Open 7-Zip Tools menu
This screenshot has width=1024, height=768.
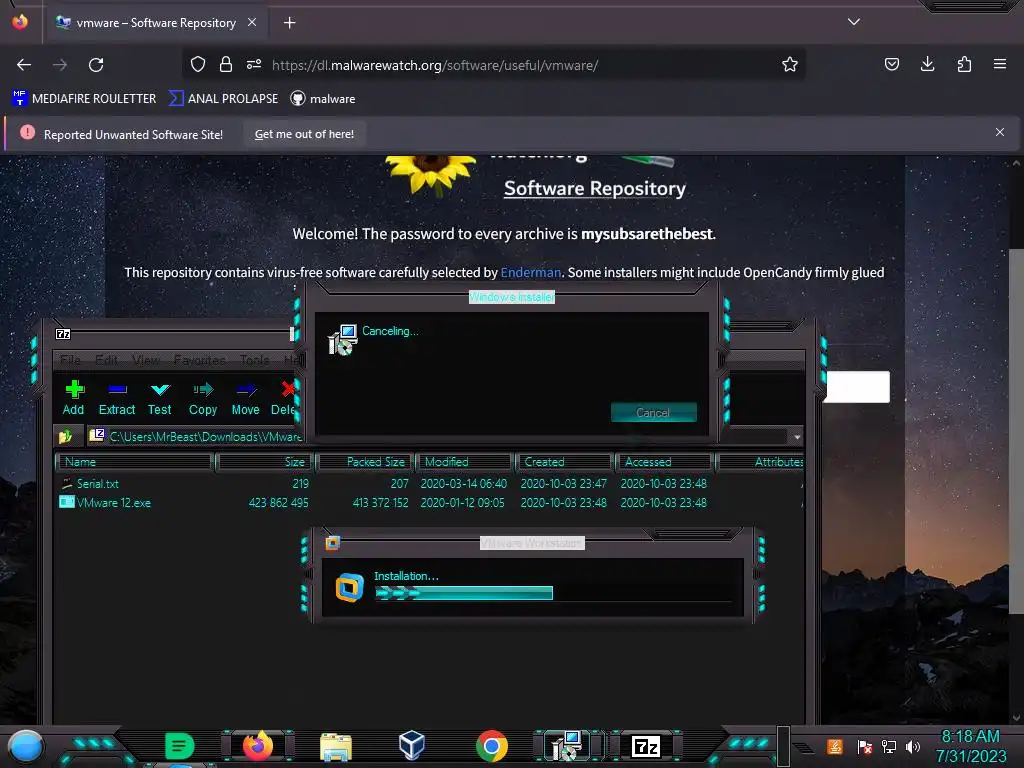click(x=254, y=360)
